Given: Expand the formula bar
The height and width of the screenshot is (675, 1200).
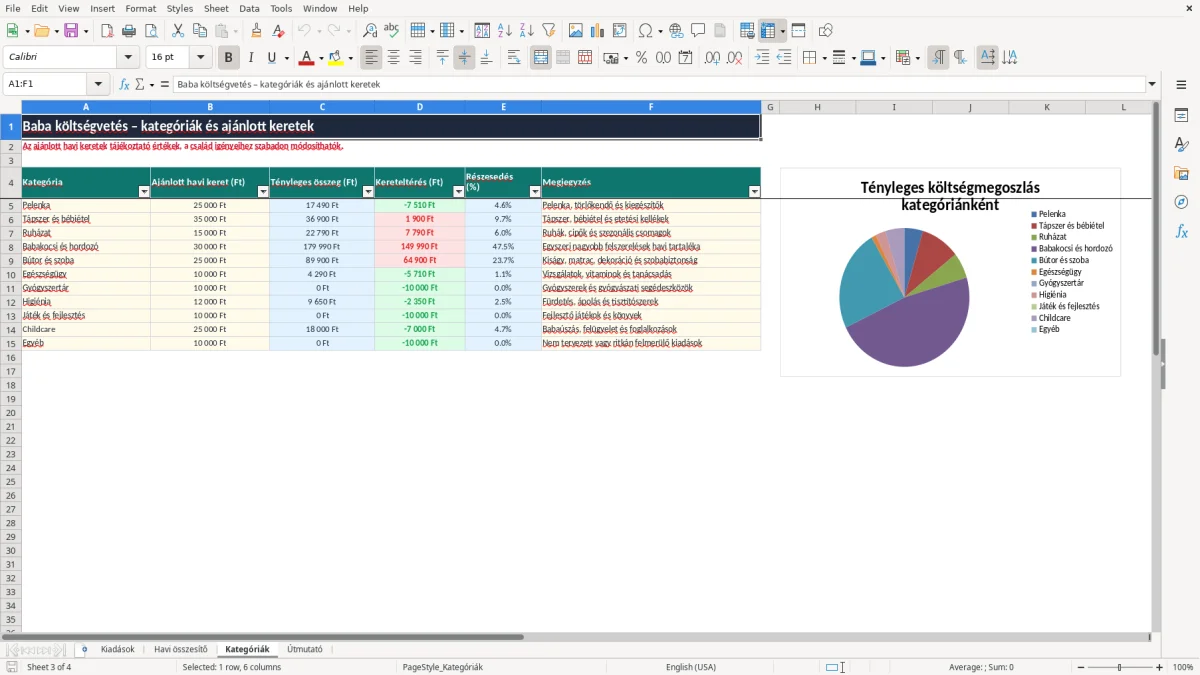Looking at the screenshot, I should point(1152,84).
